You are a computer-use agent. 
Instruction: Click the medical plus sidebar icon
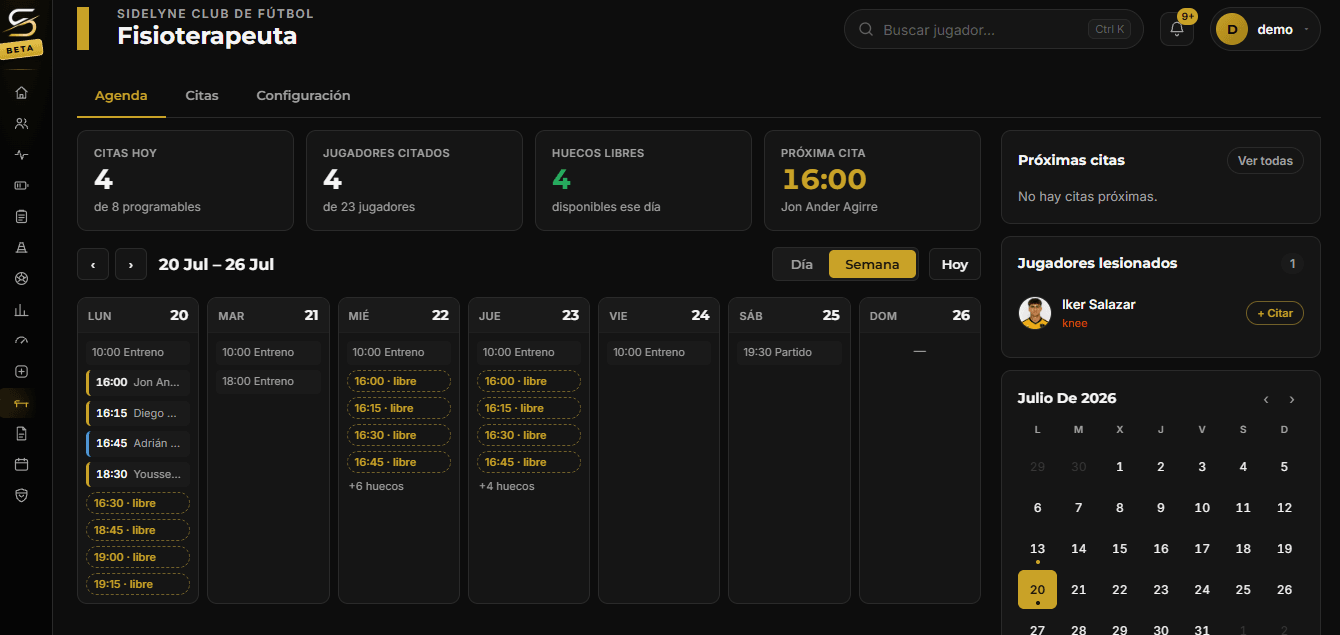coord(21,372)
